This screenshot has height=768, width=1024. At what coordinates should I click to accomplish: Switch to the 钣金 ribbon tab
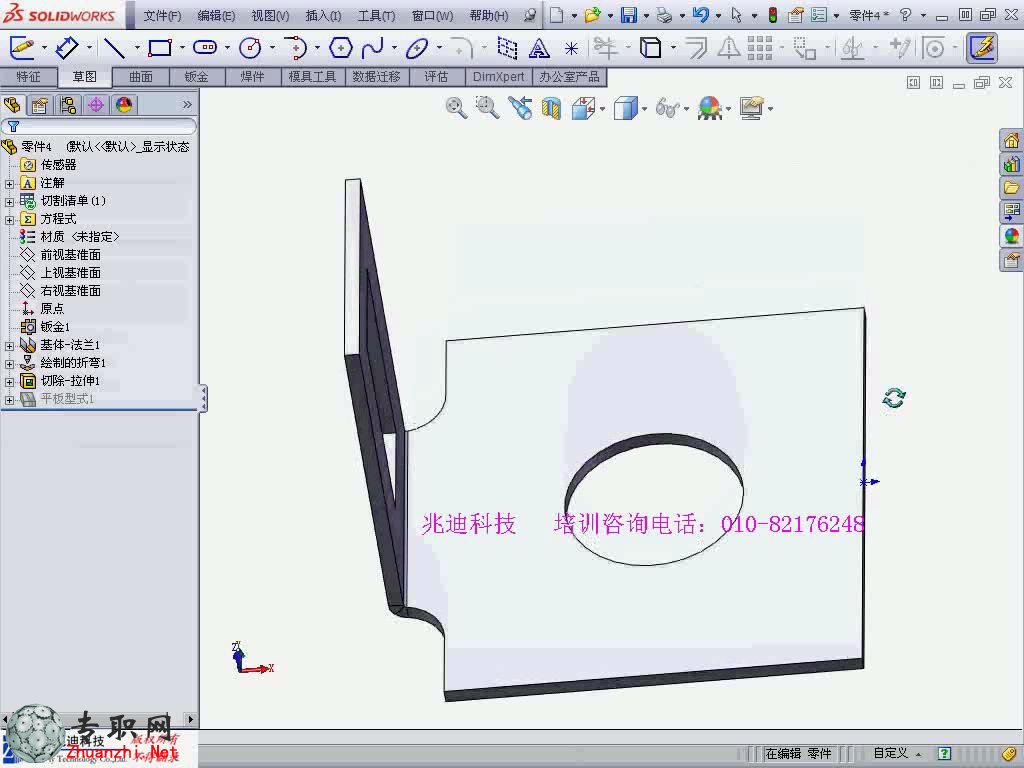coord(197,77)
